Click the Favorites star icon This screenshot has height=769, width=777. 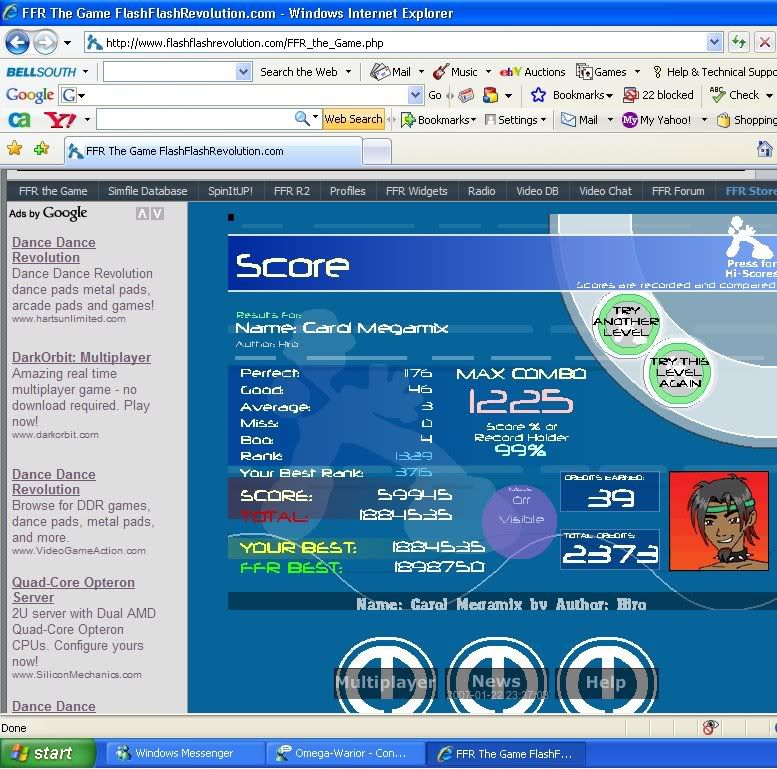(x=14, y=149)
